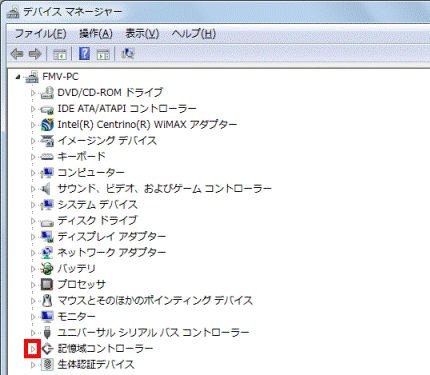Click the コンピューター category icon
The image size is (430, 375).
coord(47,173)
